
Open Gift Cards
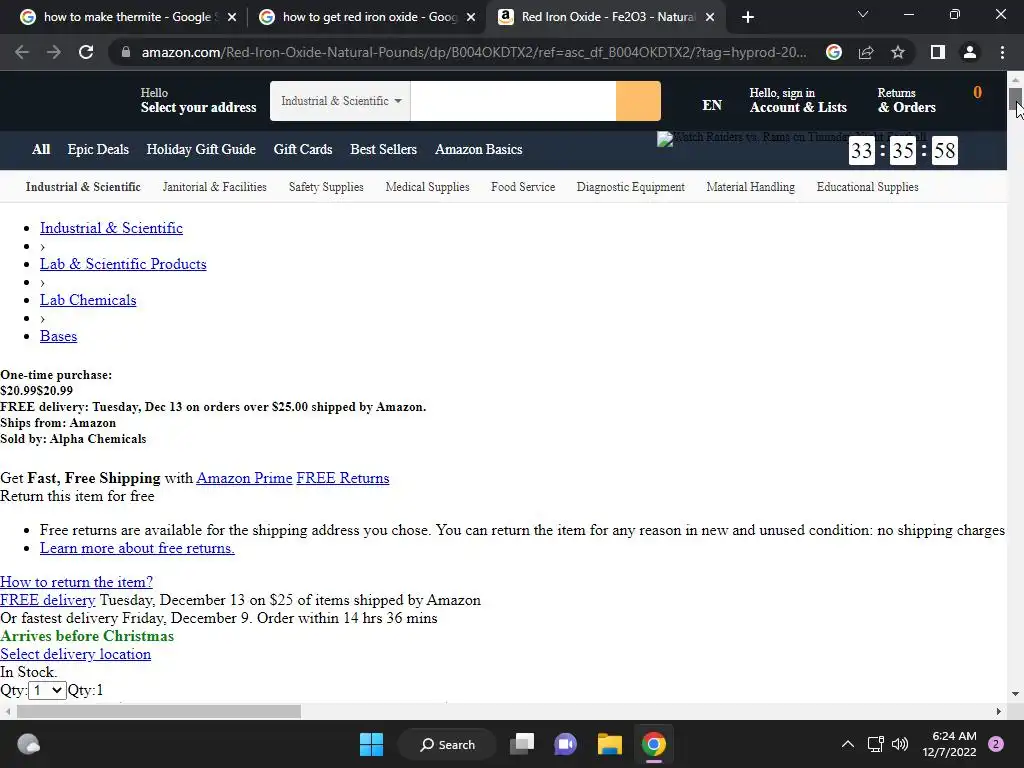click(x=303, y=150)
